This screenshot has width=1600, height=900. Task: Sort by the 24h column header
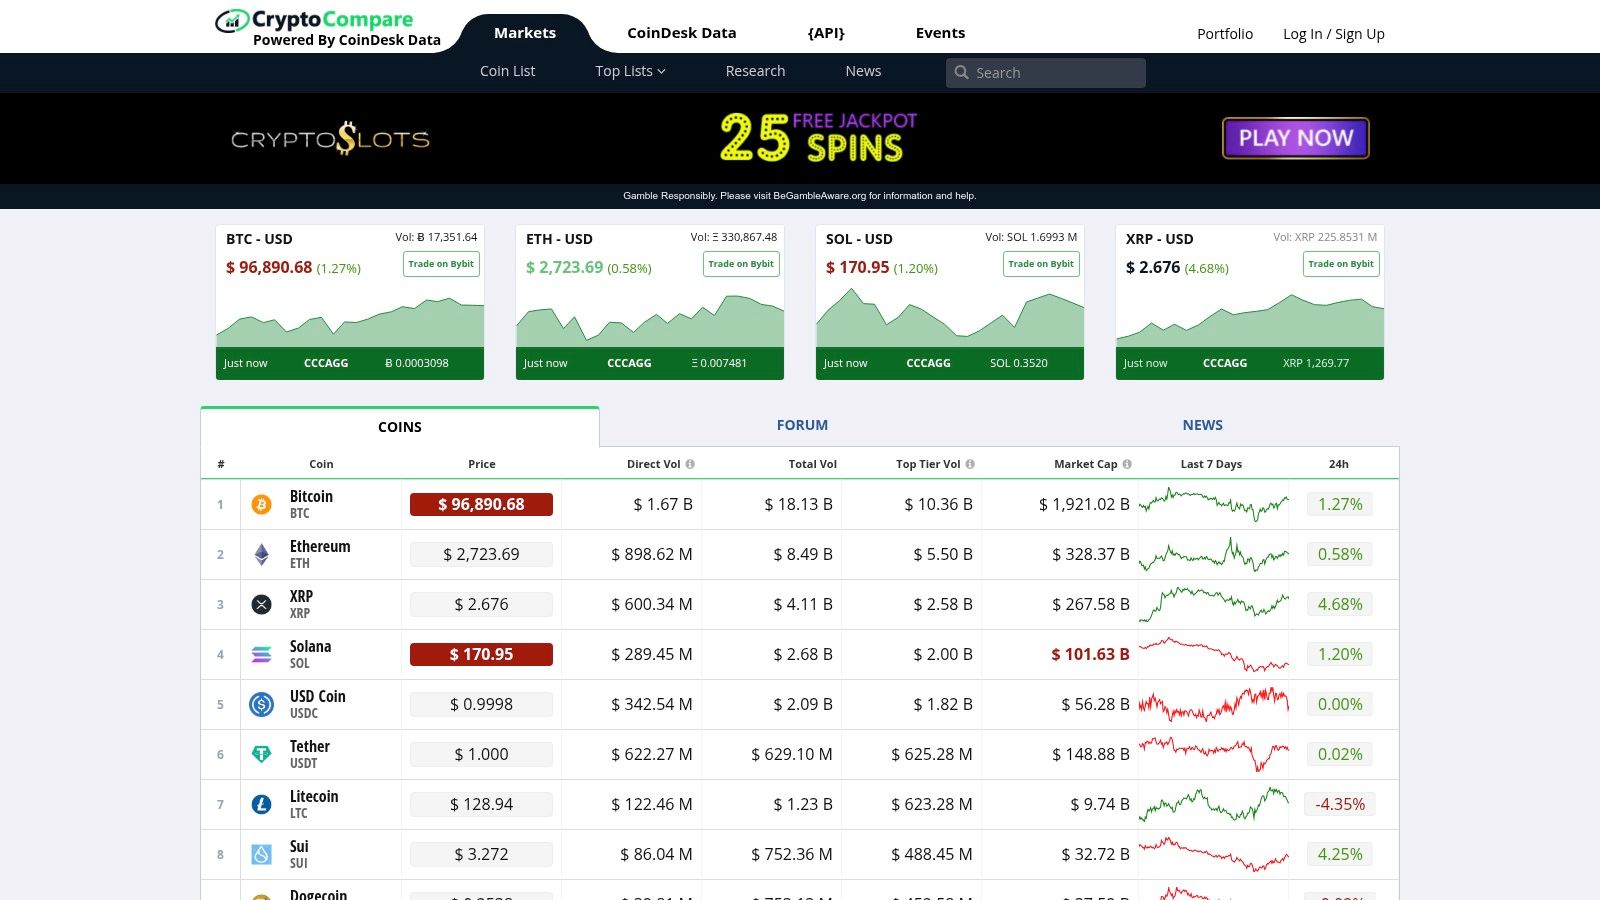pos(1339,464)
